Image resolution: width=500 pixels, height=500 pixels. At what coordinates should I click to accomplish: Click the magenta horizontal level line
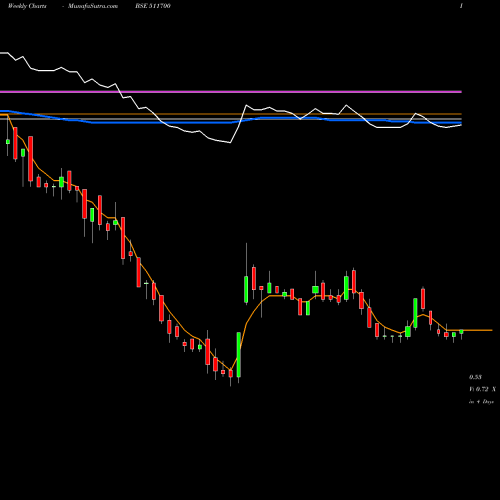[x=231, y=91]
